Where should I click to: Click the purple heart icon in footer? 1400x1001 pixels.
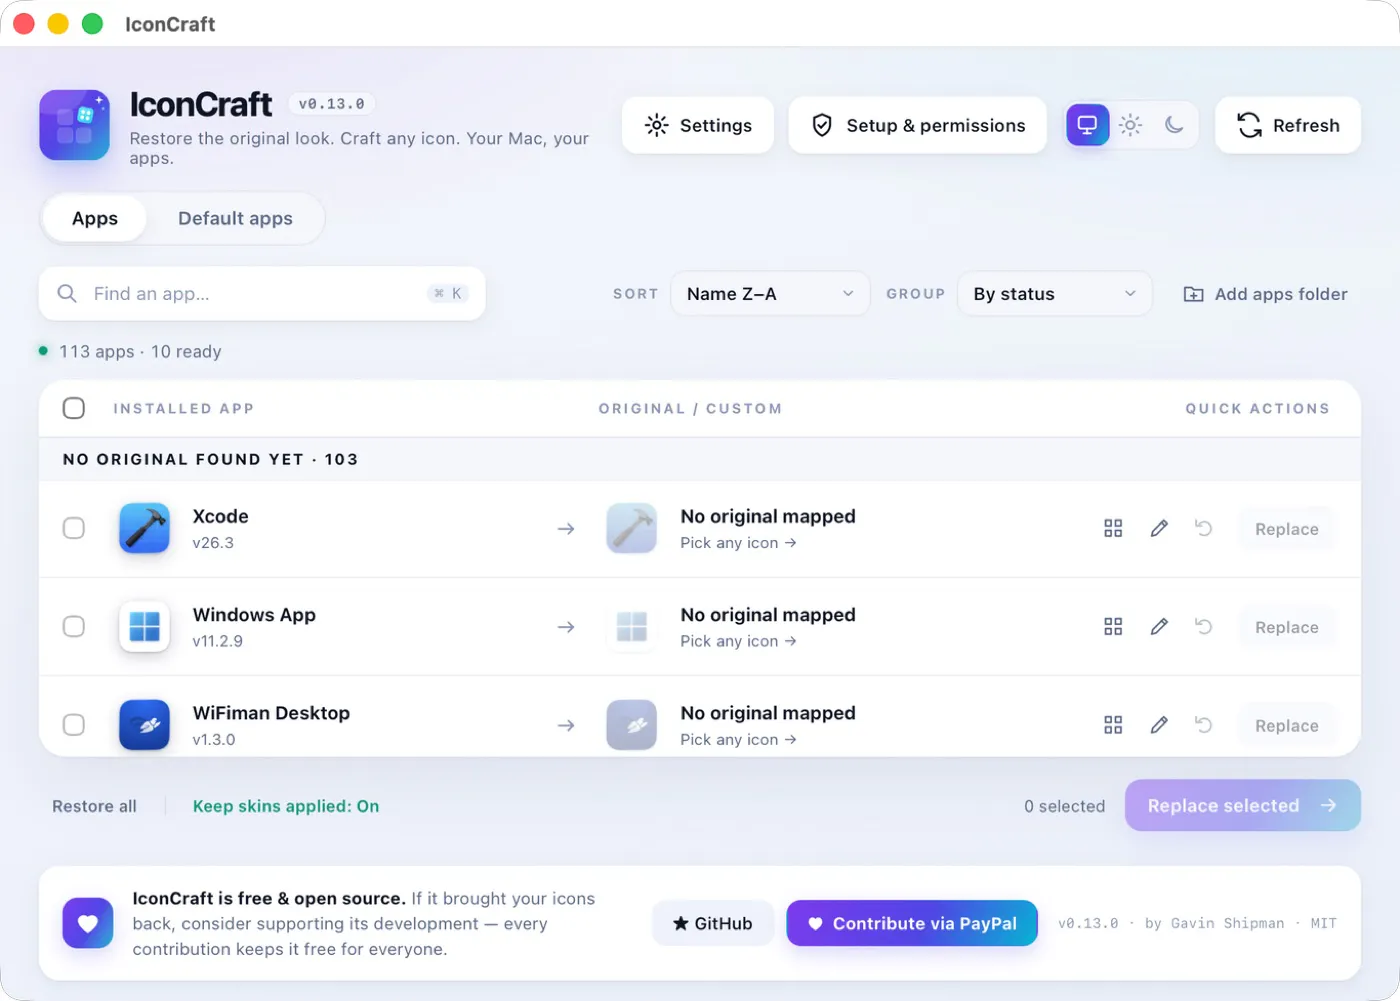click(x=88, y=923)
